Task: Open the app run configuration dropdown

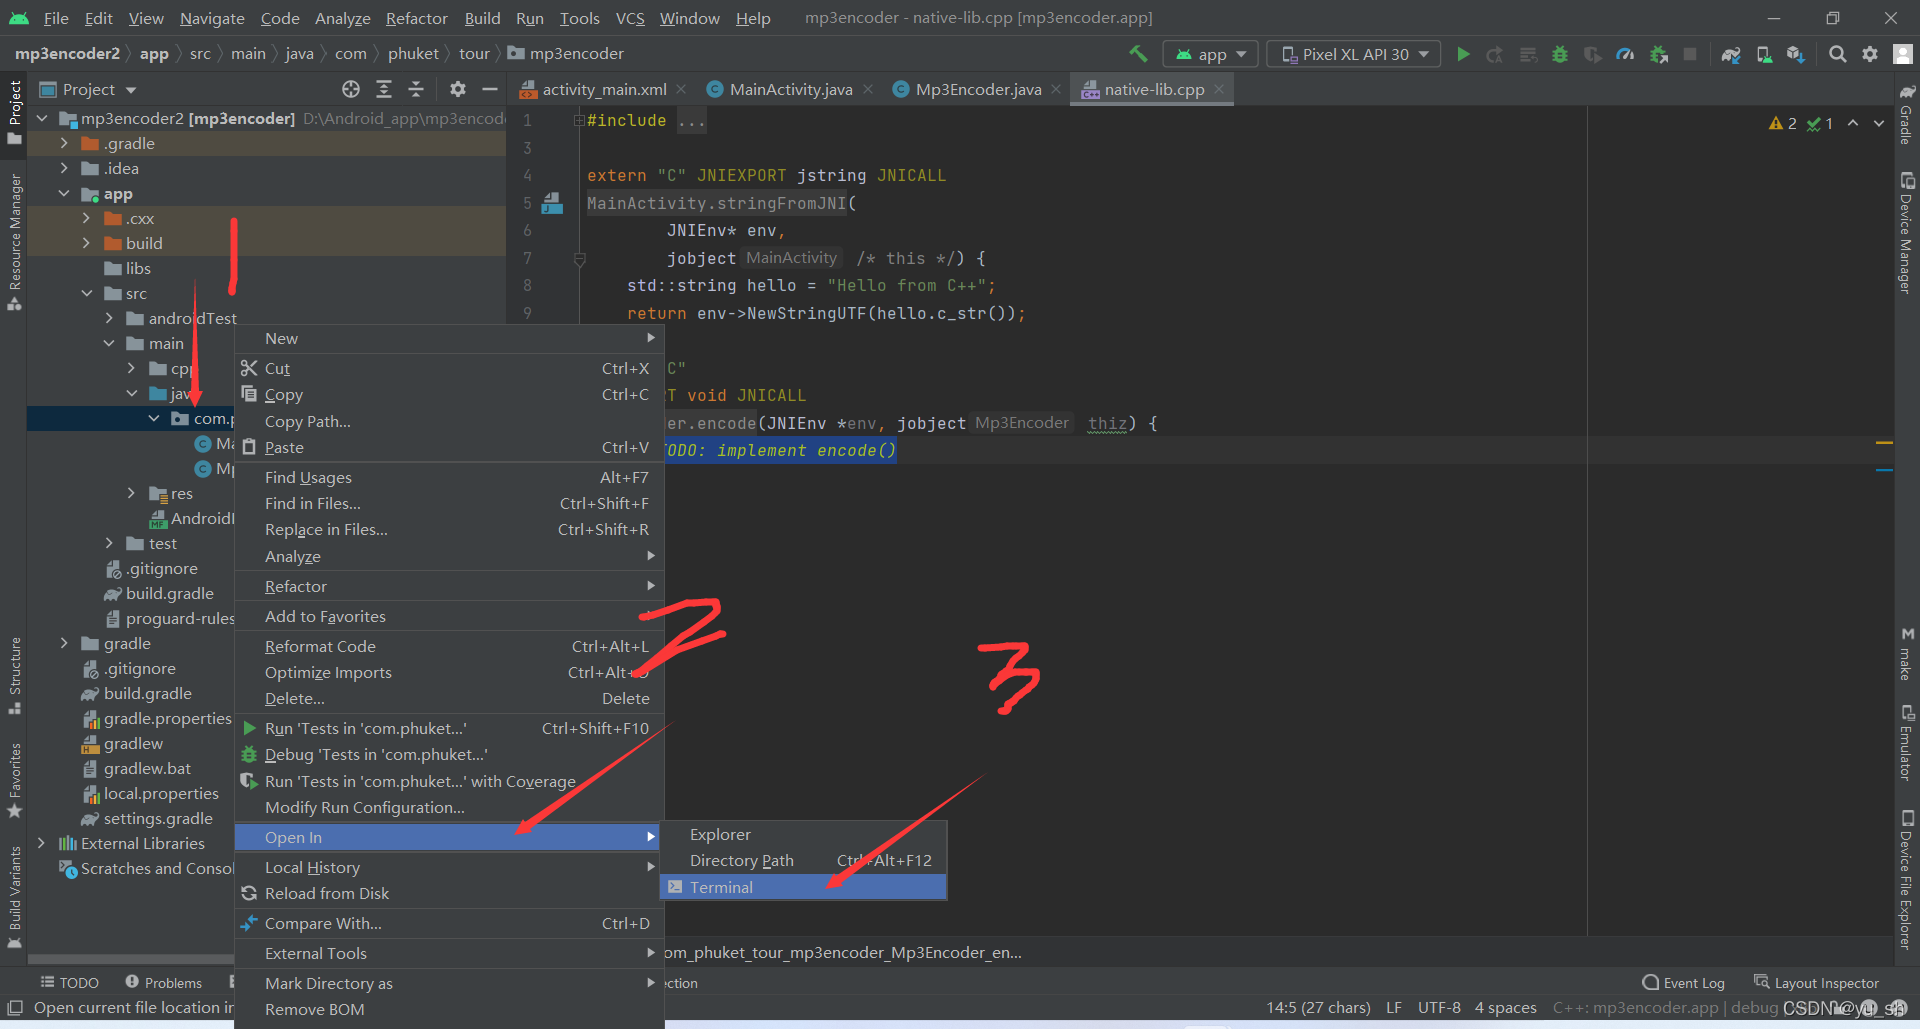Action: (x=1212, y=54)
